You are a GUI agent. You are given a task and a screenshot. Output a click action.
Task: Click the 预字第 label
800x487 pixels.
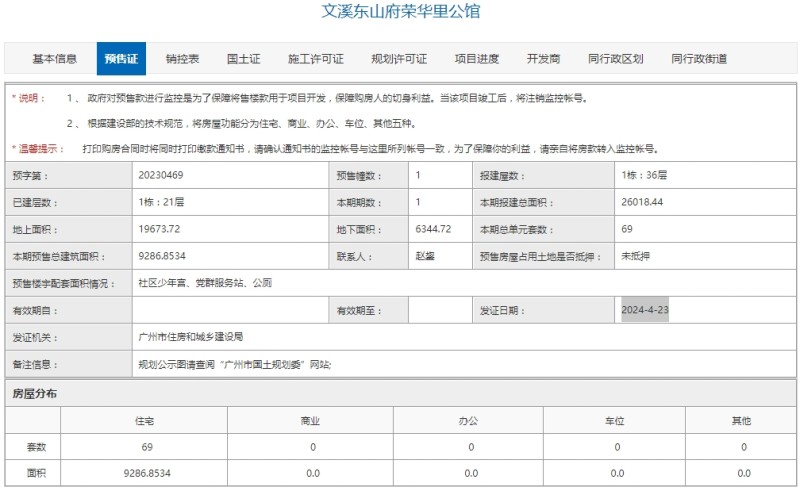point(30,176)
